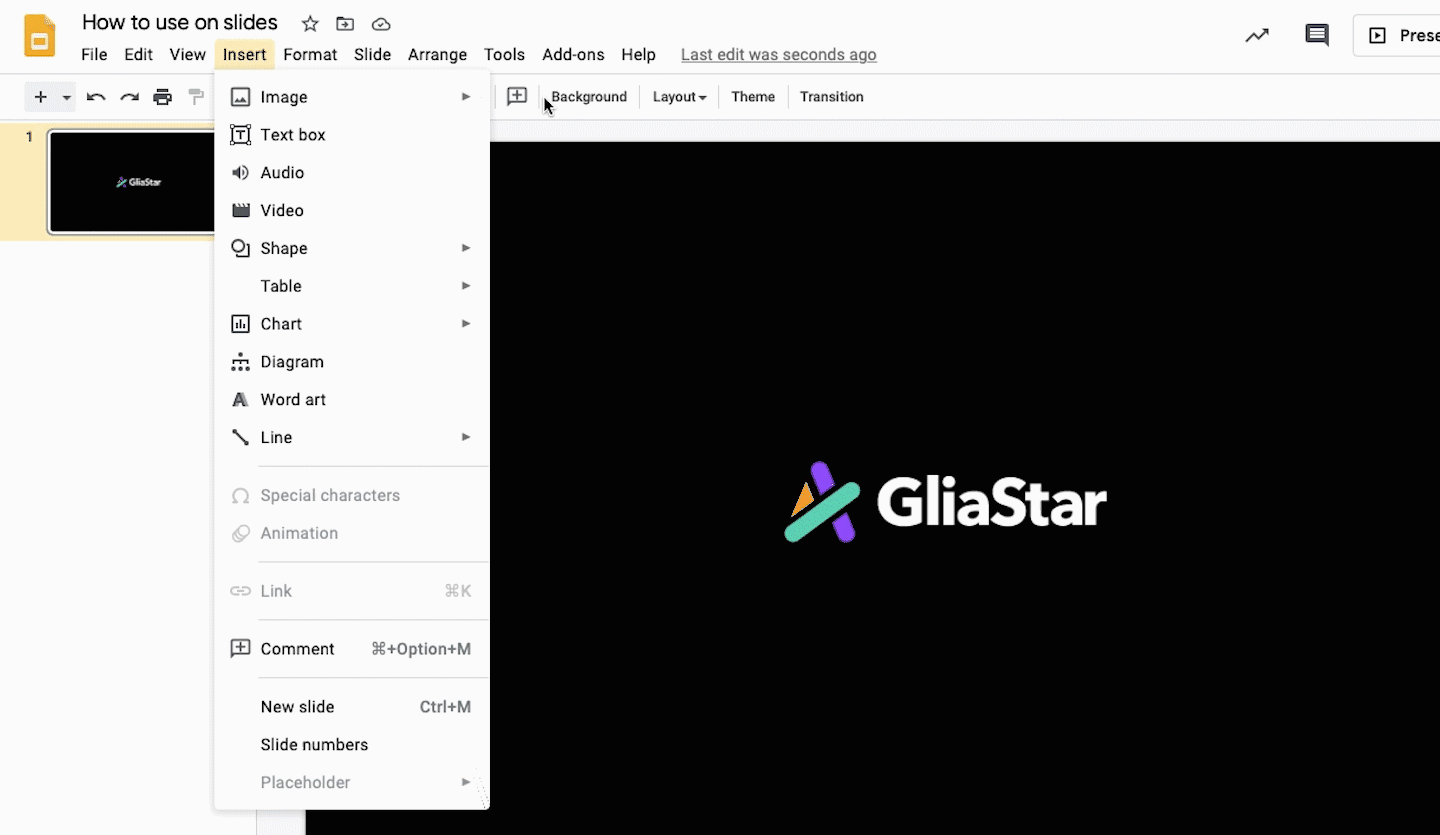
Task: Check cloud save status icon
Action: [380, 24]
